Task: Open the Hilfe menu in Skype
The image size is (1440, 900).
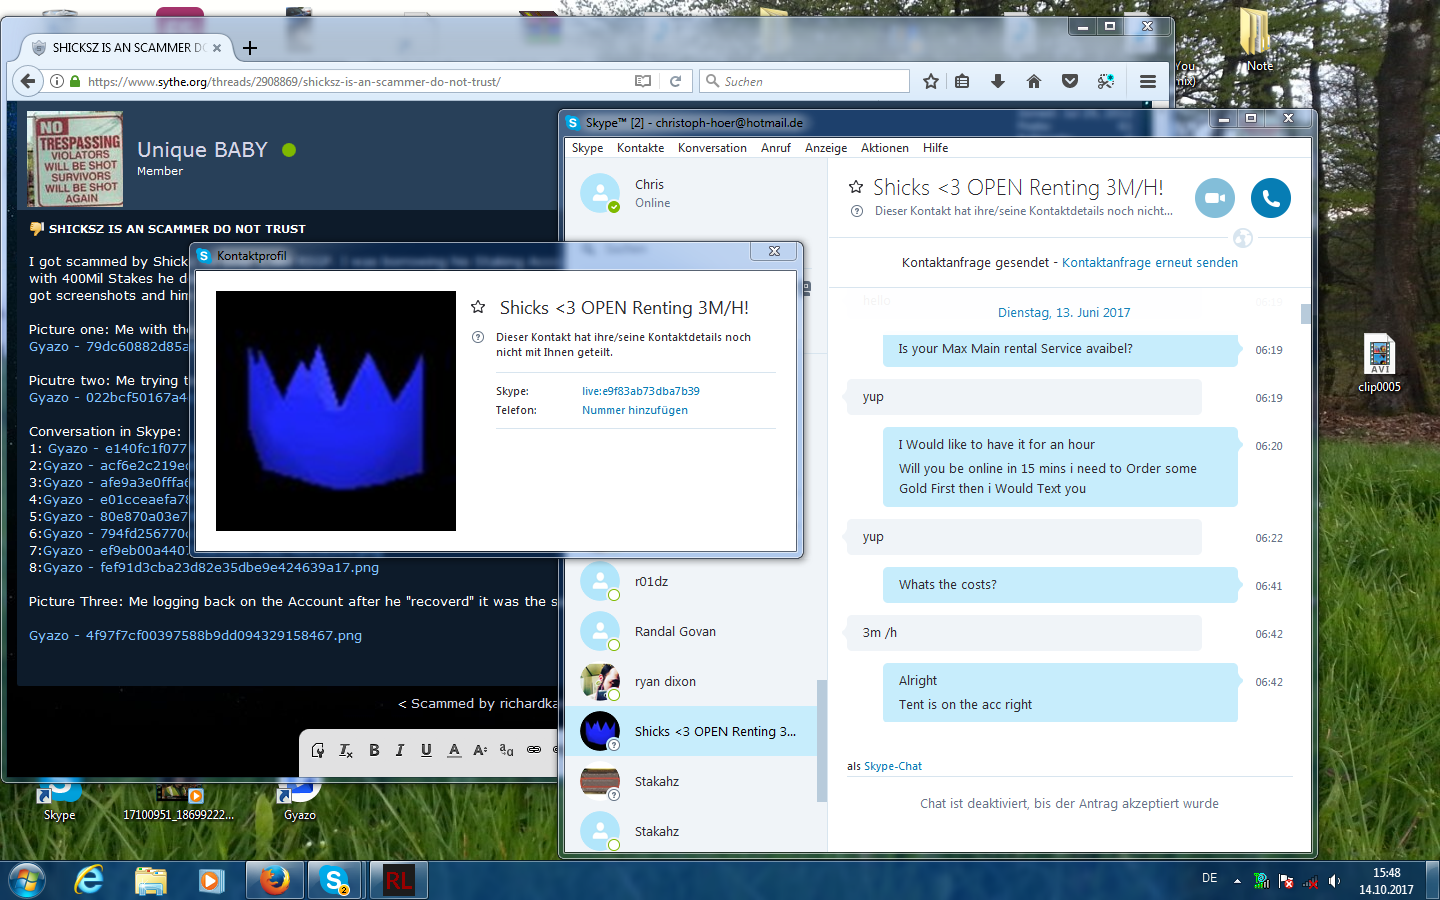Action: click(936, 148)
